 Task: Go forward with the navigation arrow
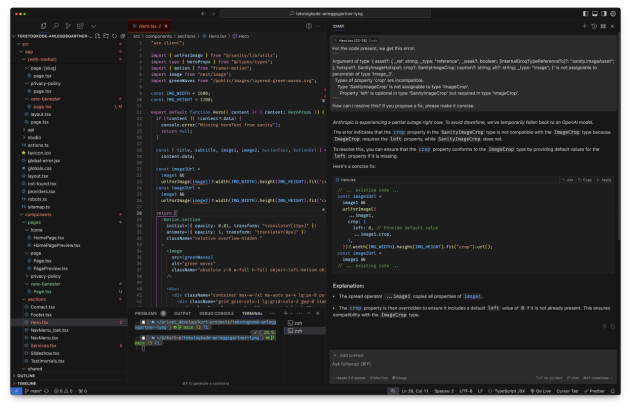213,14
